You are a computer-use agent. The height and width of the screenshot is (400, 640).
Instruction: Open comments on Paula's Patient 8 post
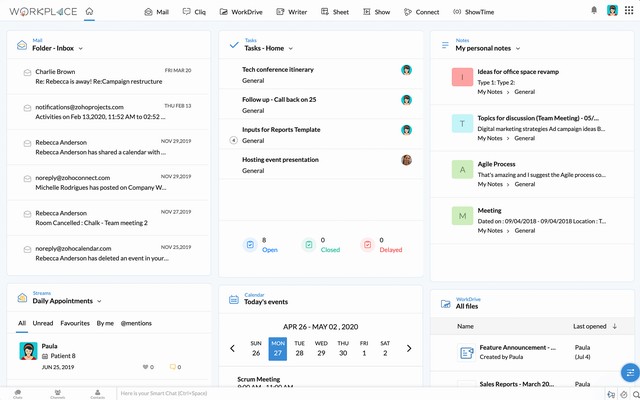coord(172,367)
